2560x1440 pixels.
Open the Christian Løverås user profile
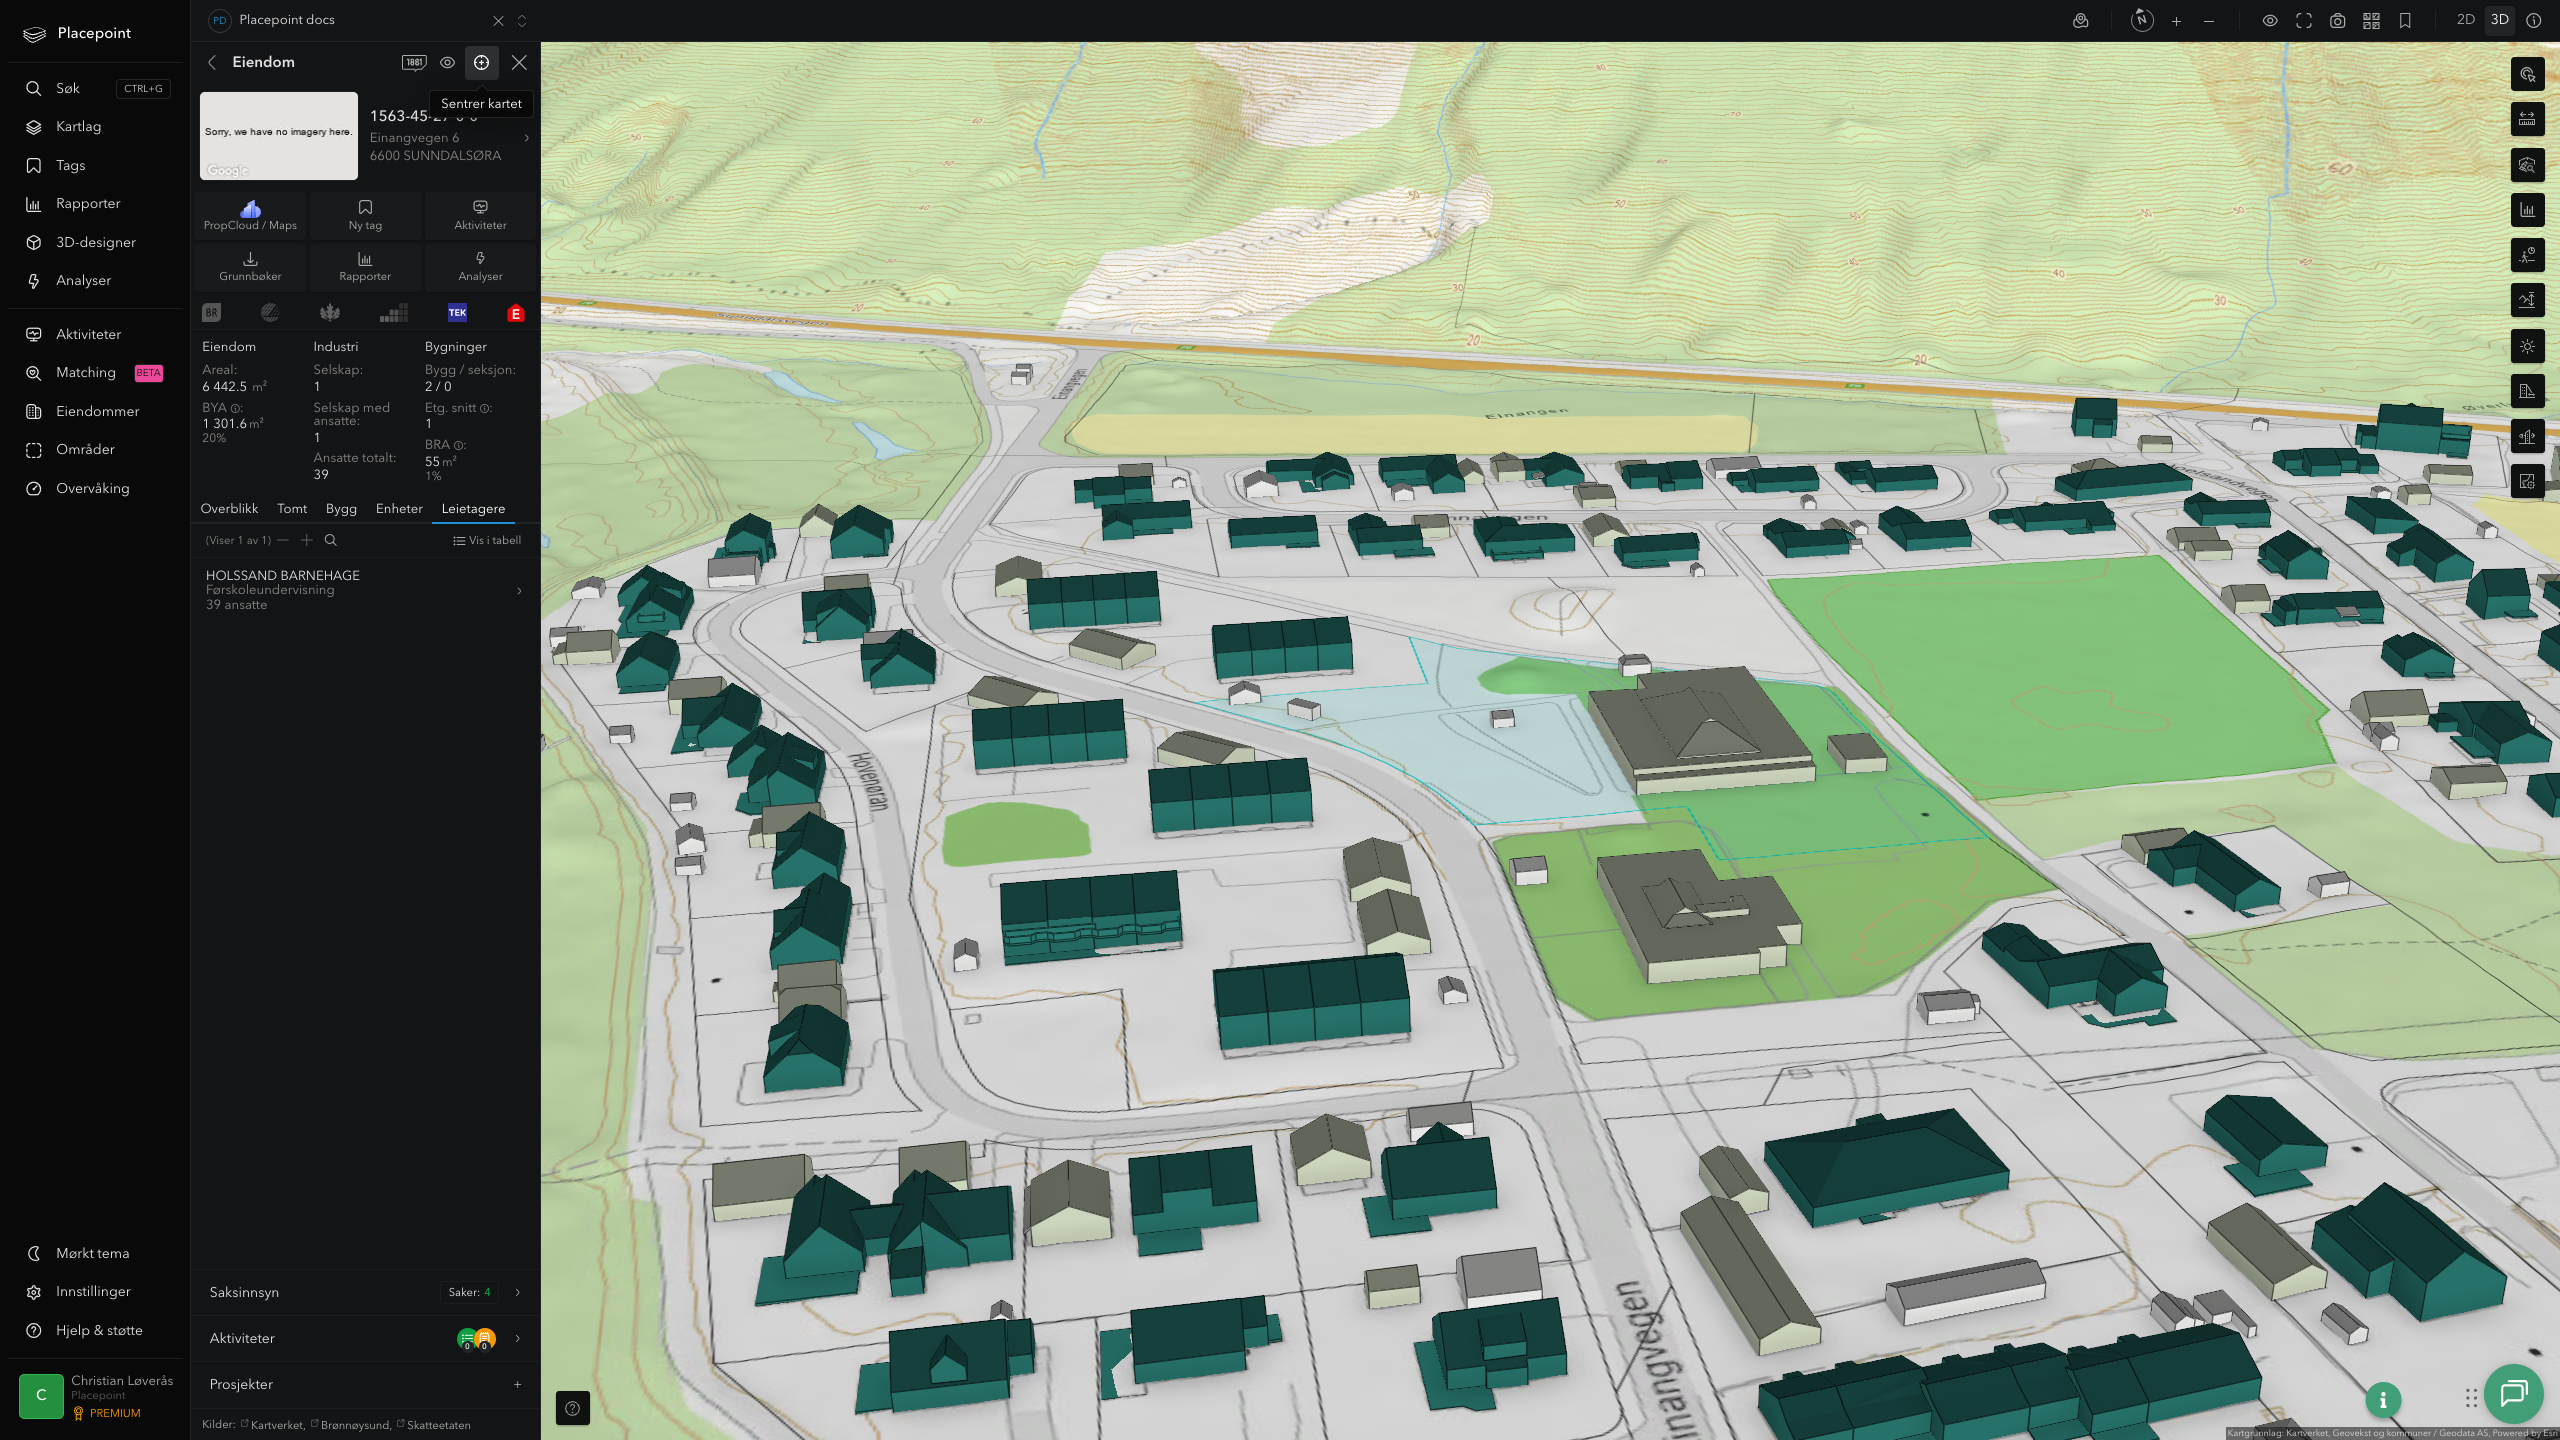click(95, 1396)
